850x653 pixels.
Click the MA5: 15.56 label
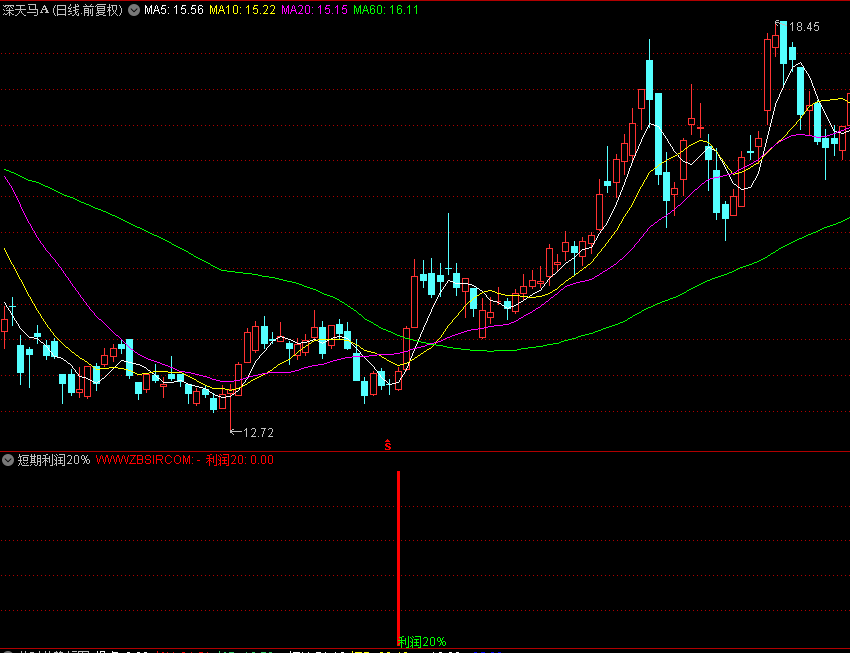(x=173, y=10)
